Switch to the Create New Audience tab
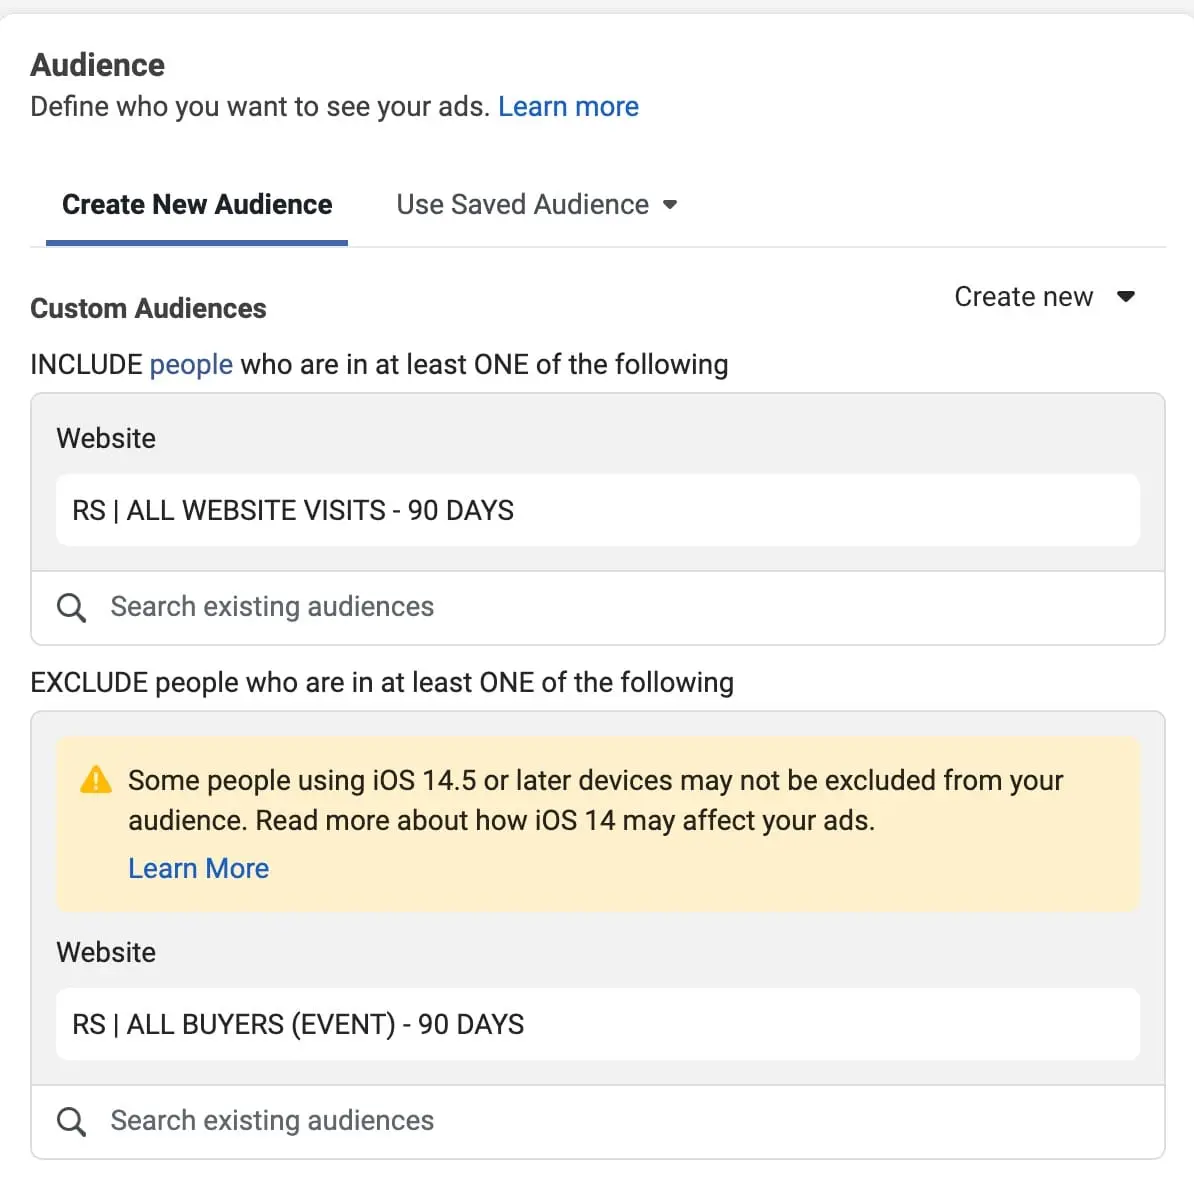 point(197,205)
